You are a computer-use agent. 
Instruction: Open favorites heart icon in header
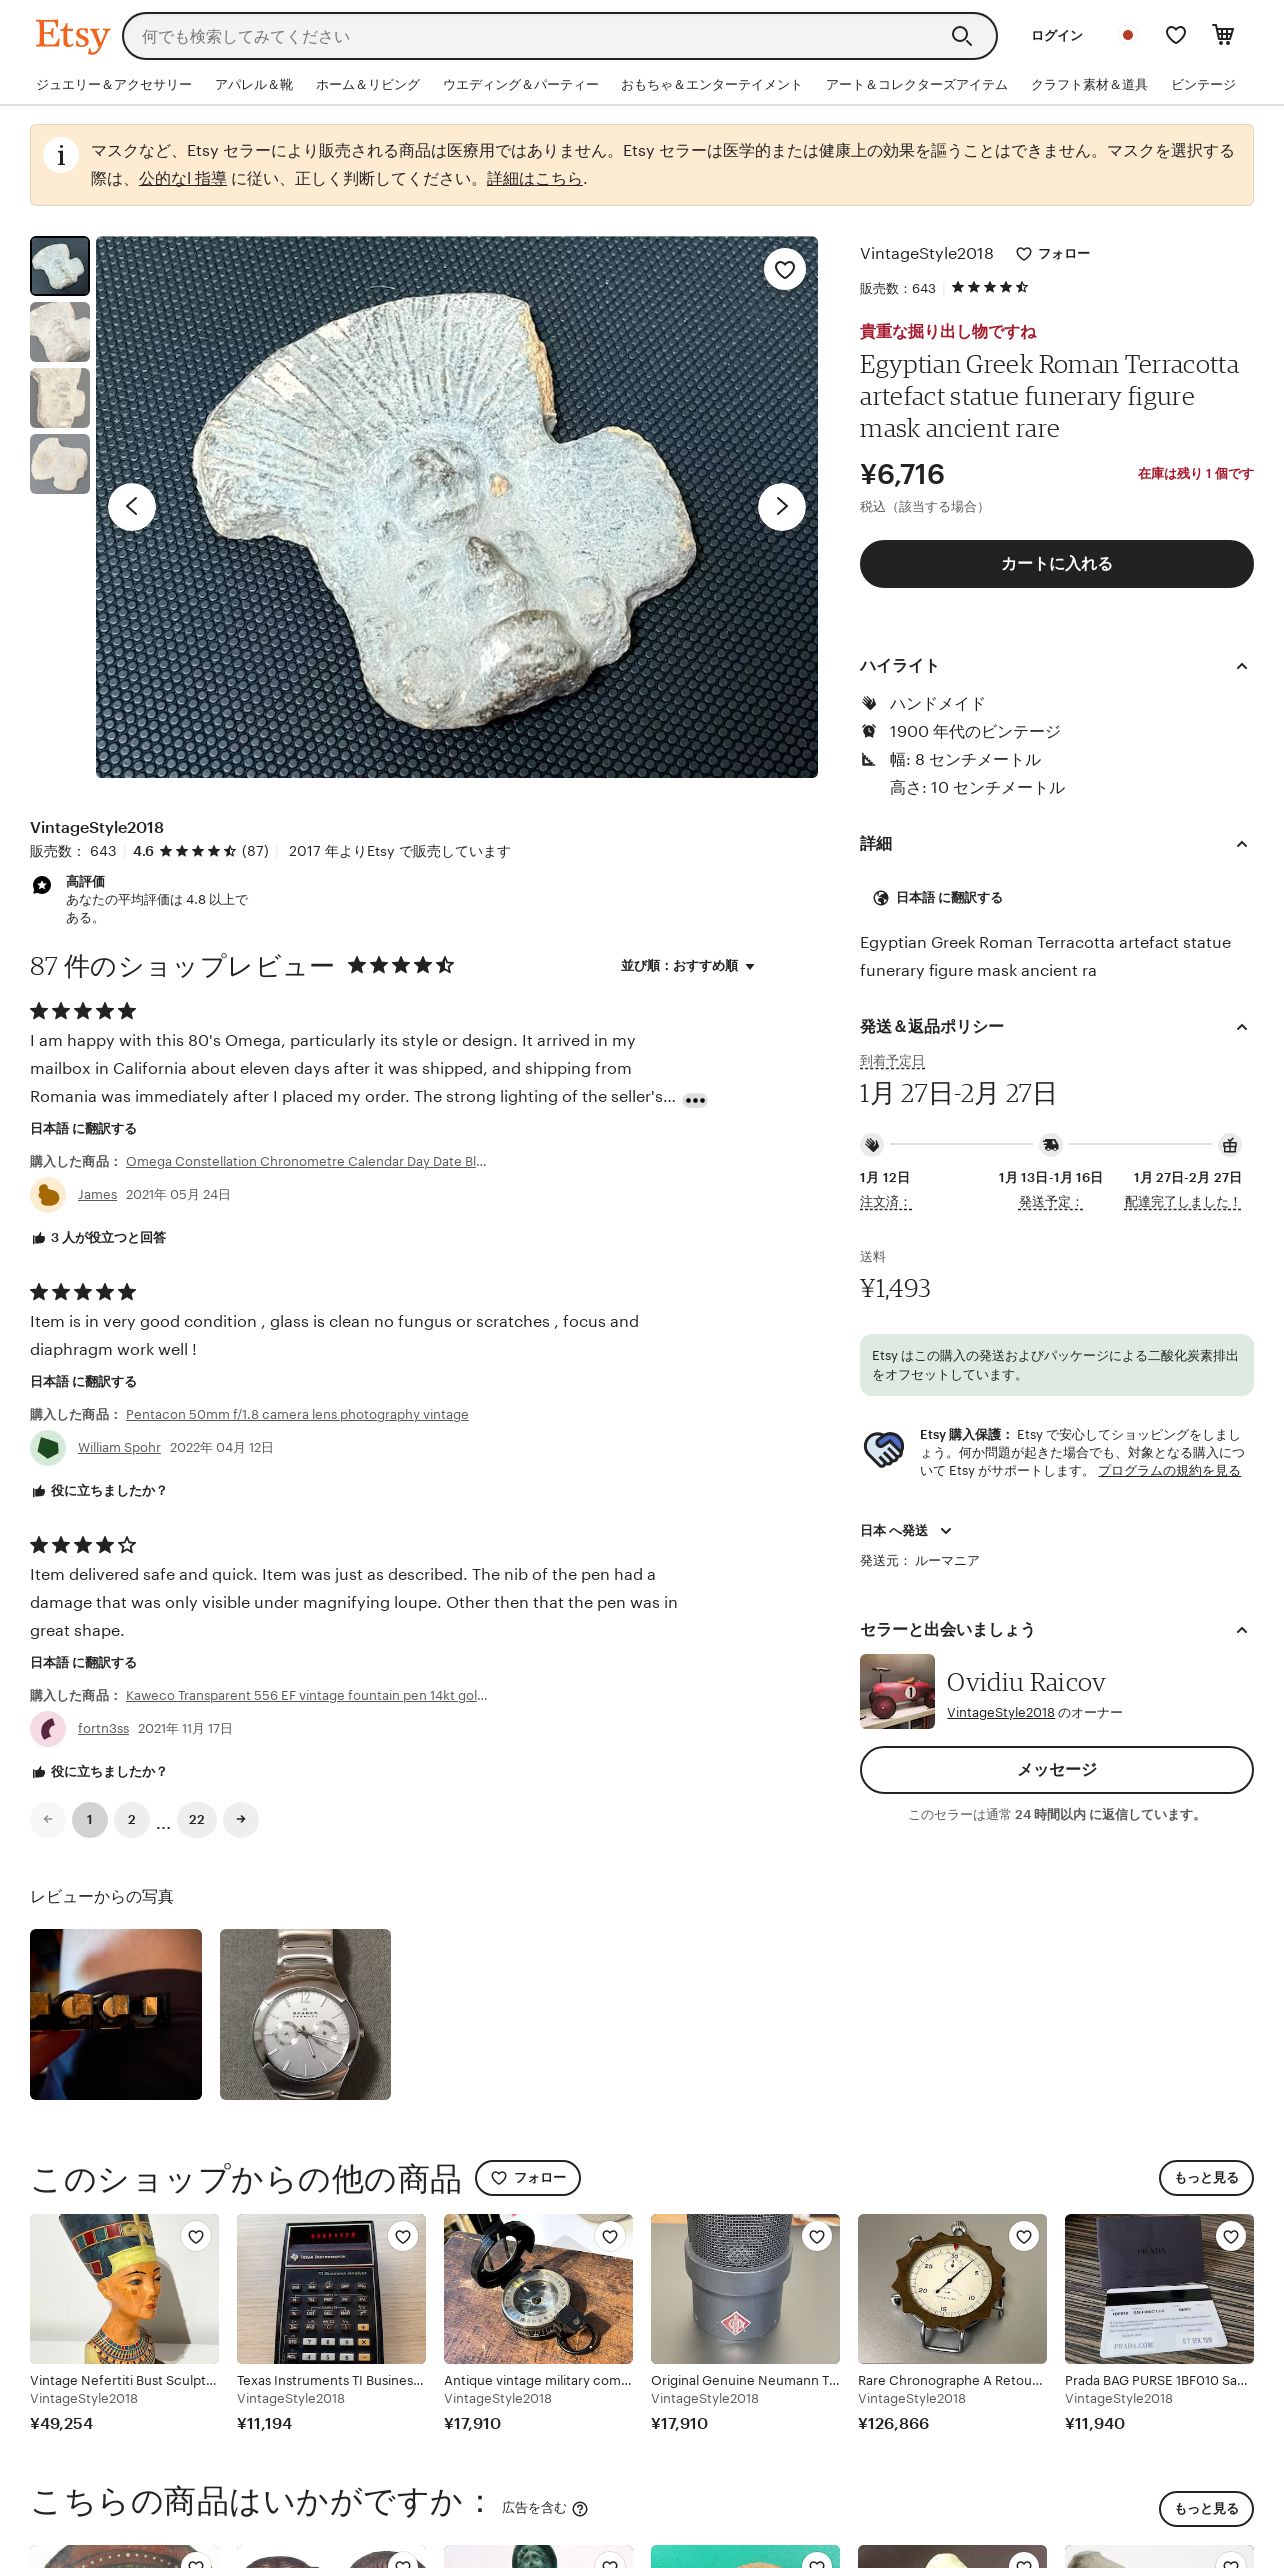[x=1176, y=36]
